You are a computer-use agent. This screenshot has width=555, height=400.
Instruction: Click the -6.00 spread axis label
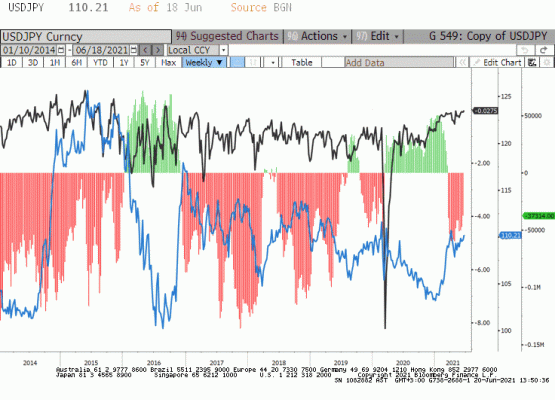point(482,270)
